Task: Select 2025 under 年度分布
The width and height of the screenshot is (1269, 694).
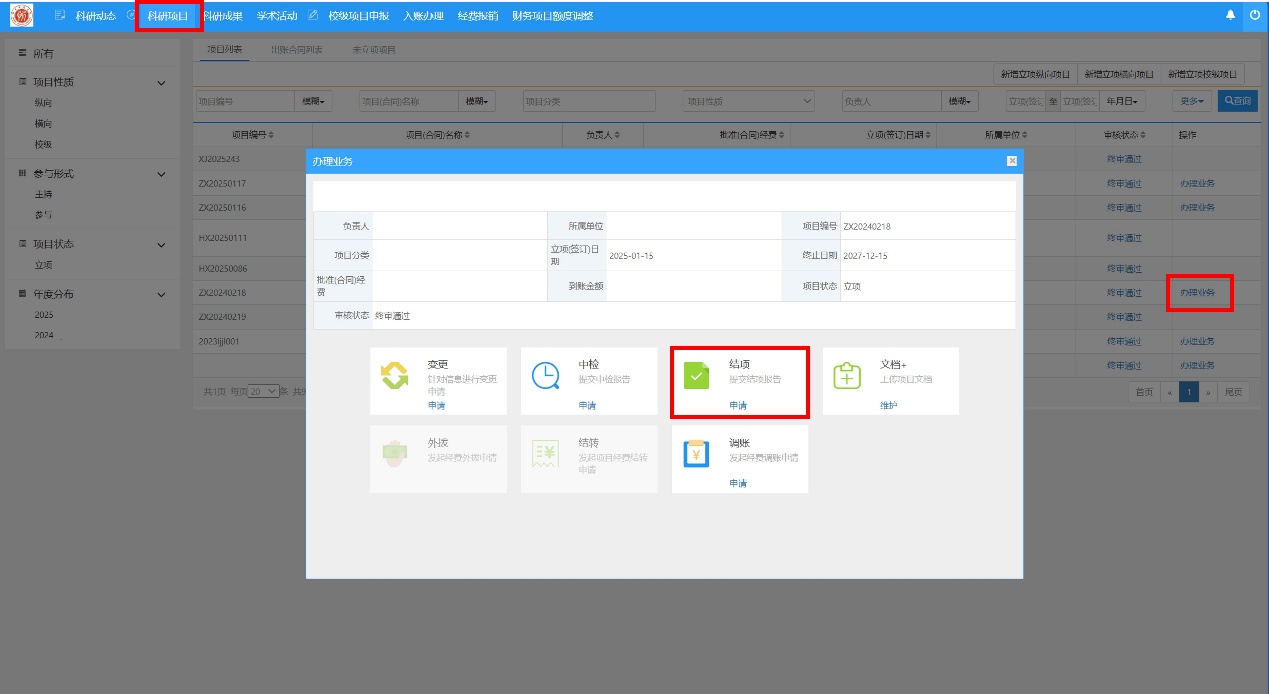Action: click(44, 315)
